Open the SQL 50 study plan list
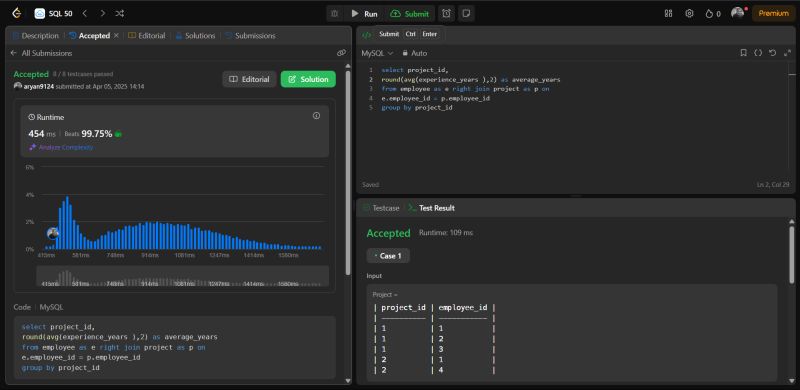Image resolution: width=800 pixels, height=390 pixels. (x=54, y=14)
